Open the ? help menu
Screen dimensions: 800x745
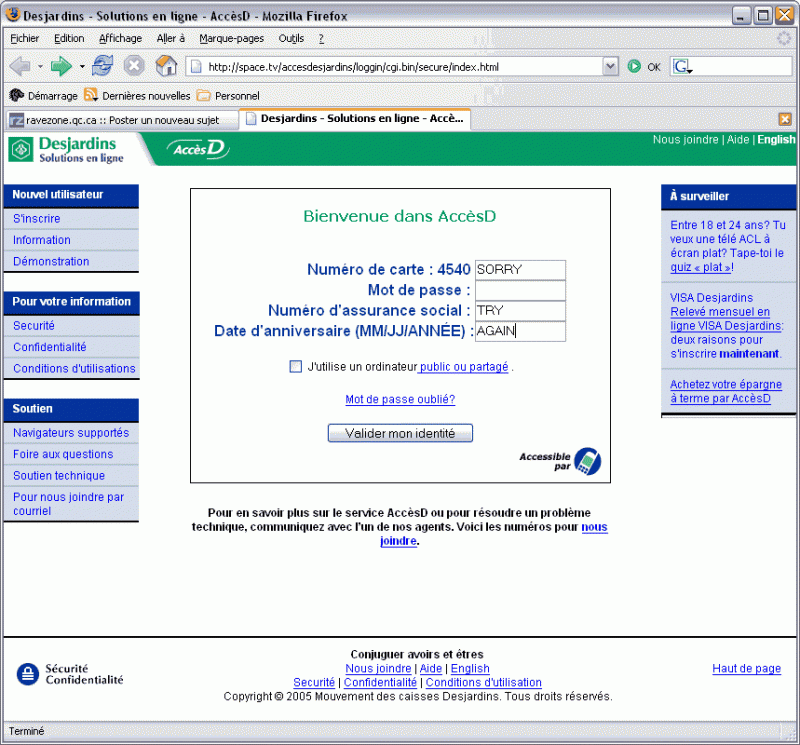click(321, 38)
